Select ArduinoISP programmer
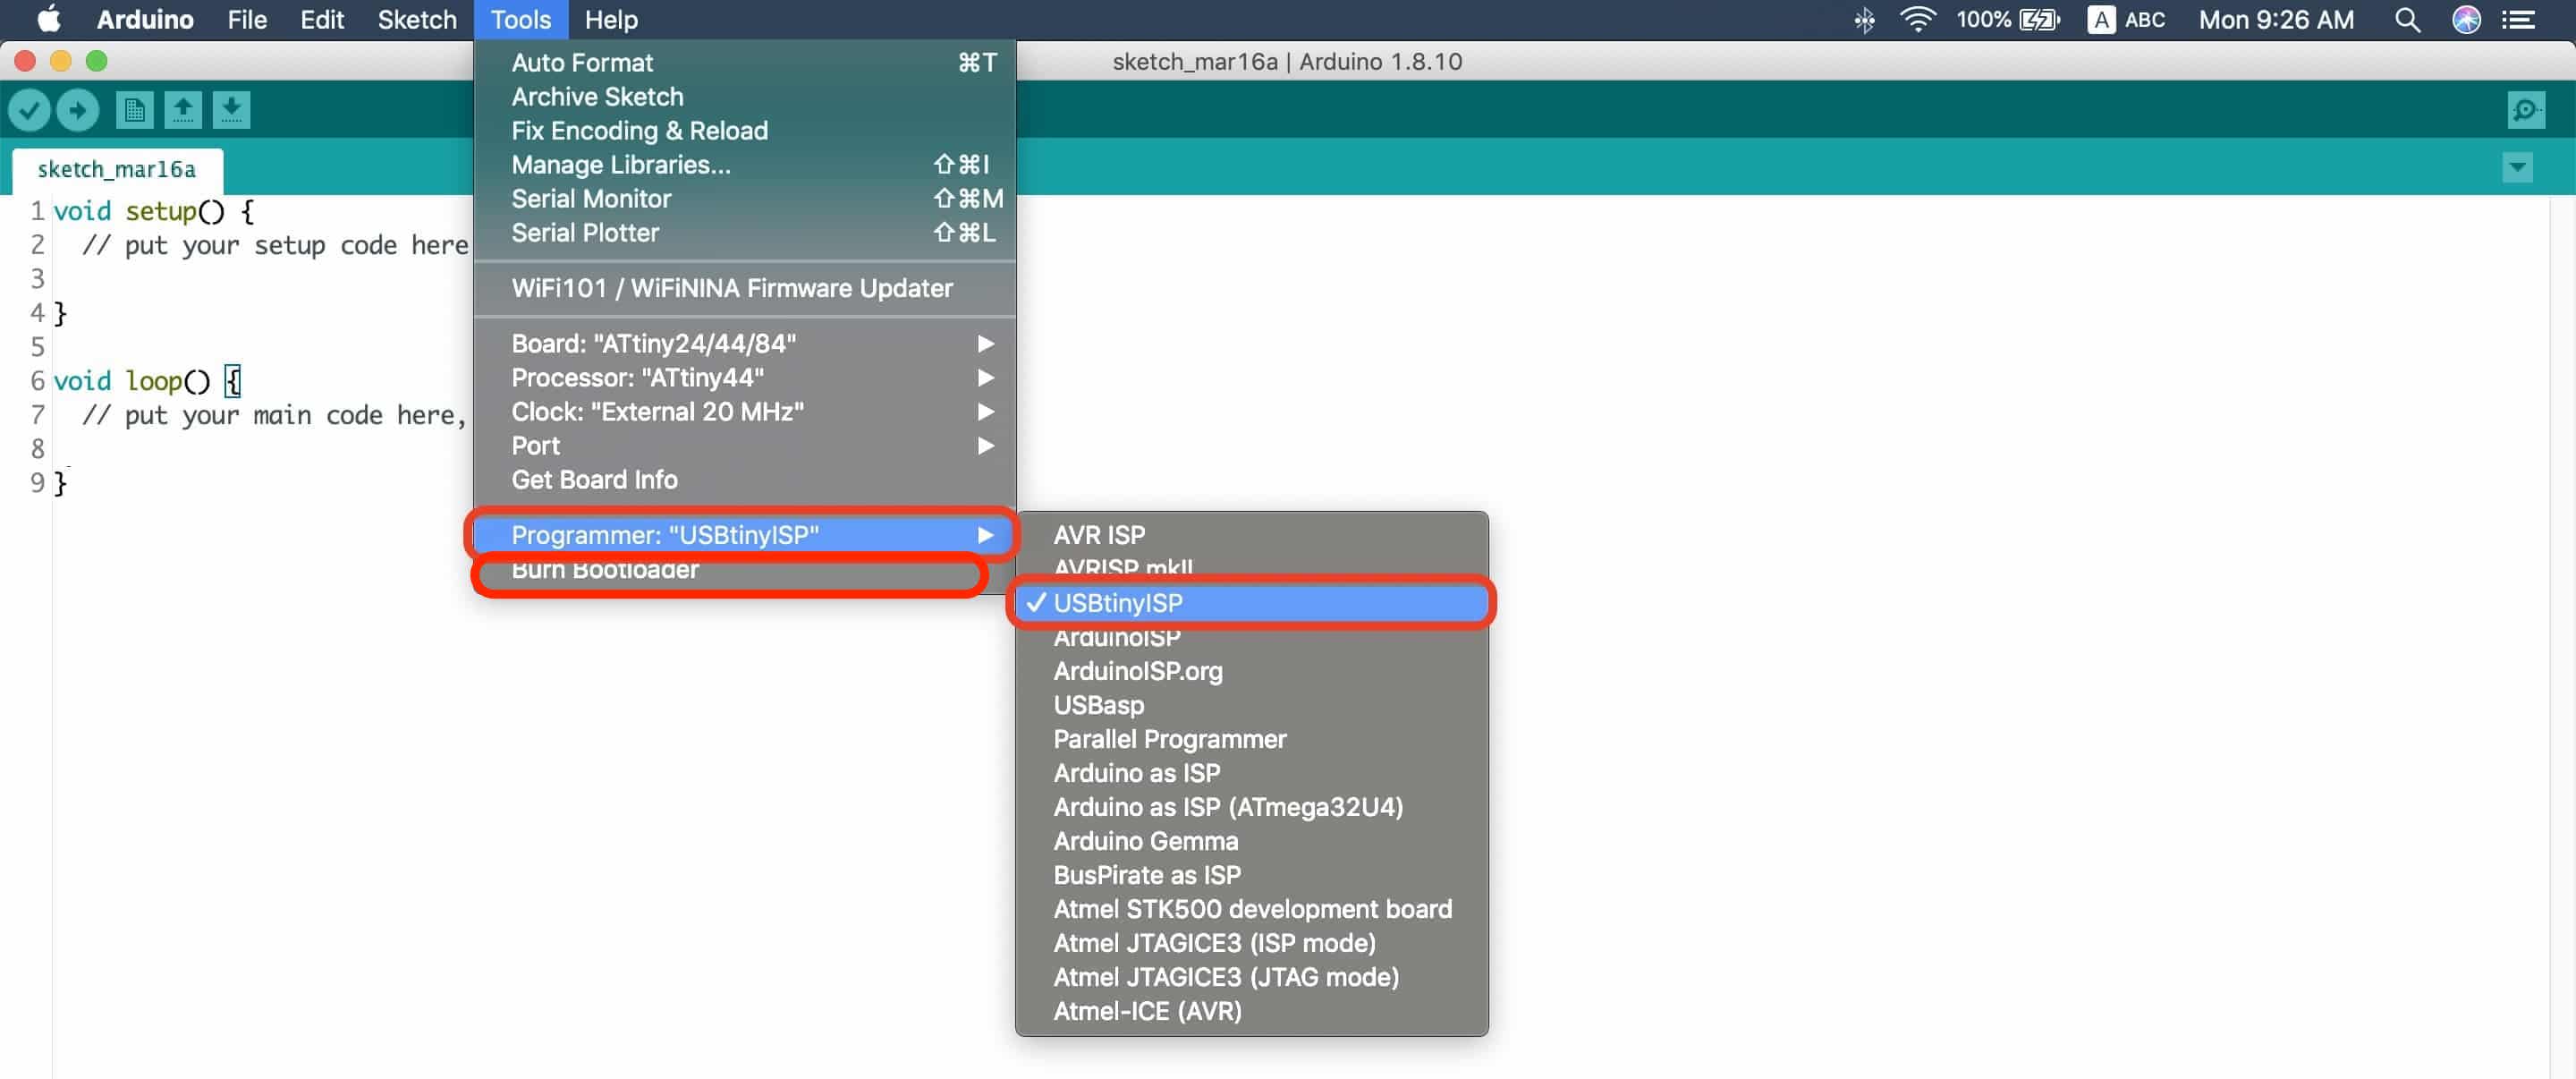The width and height of the screenshot is (2576, 1079). [x=1252, y=637]
